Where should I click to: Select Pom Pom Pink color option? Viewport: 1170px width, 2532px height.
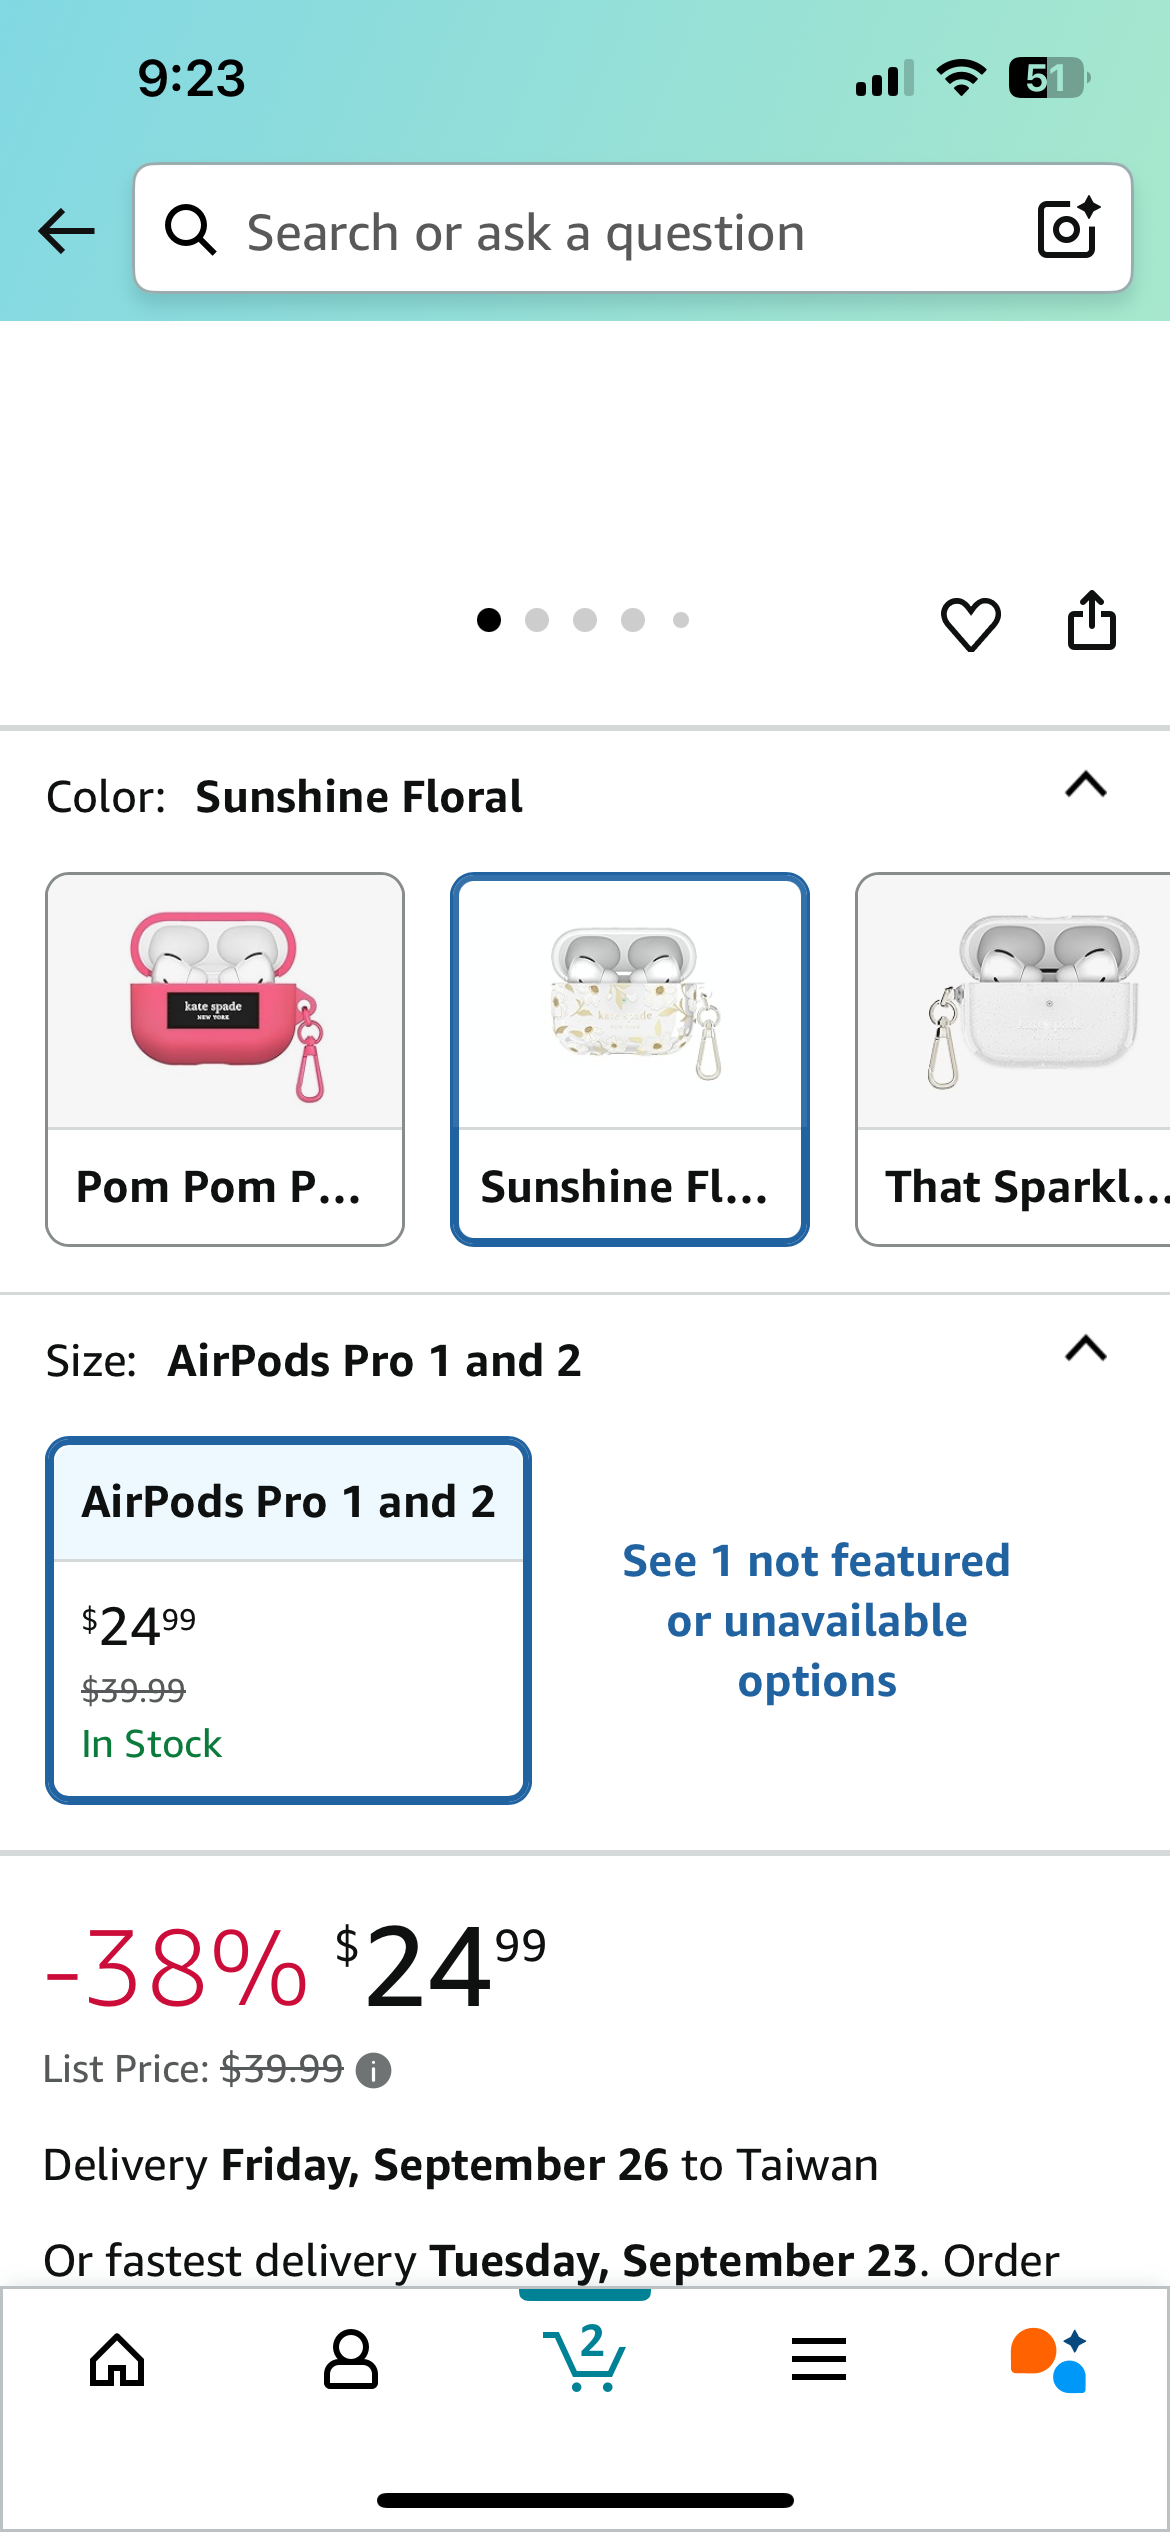tap(225, 1059)
